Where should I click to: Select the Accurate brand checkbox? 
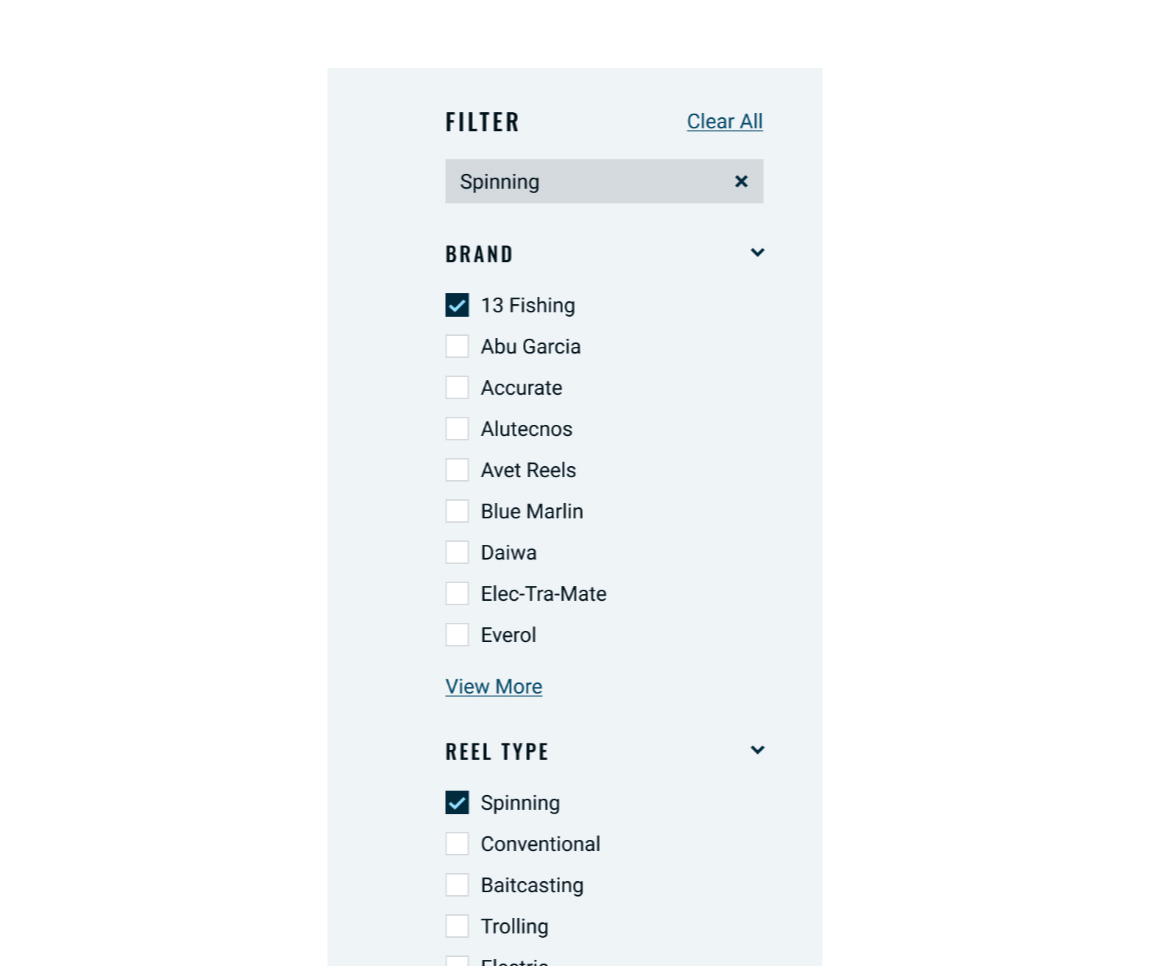(457, 387)
